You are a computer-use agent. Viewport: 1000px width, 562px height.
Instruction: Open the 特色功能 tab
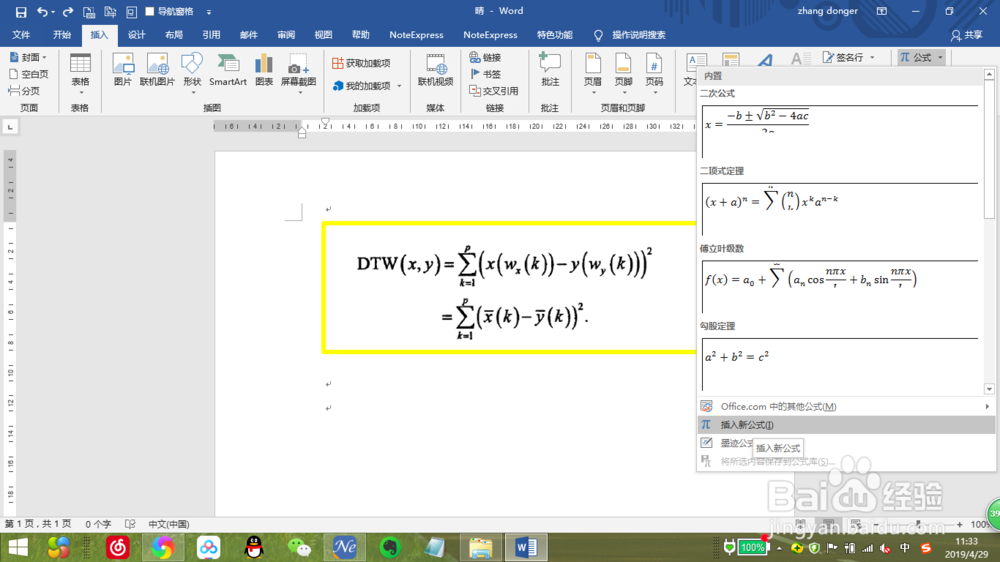[x=554, y=35]
